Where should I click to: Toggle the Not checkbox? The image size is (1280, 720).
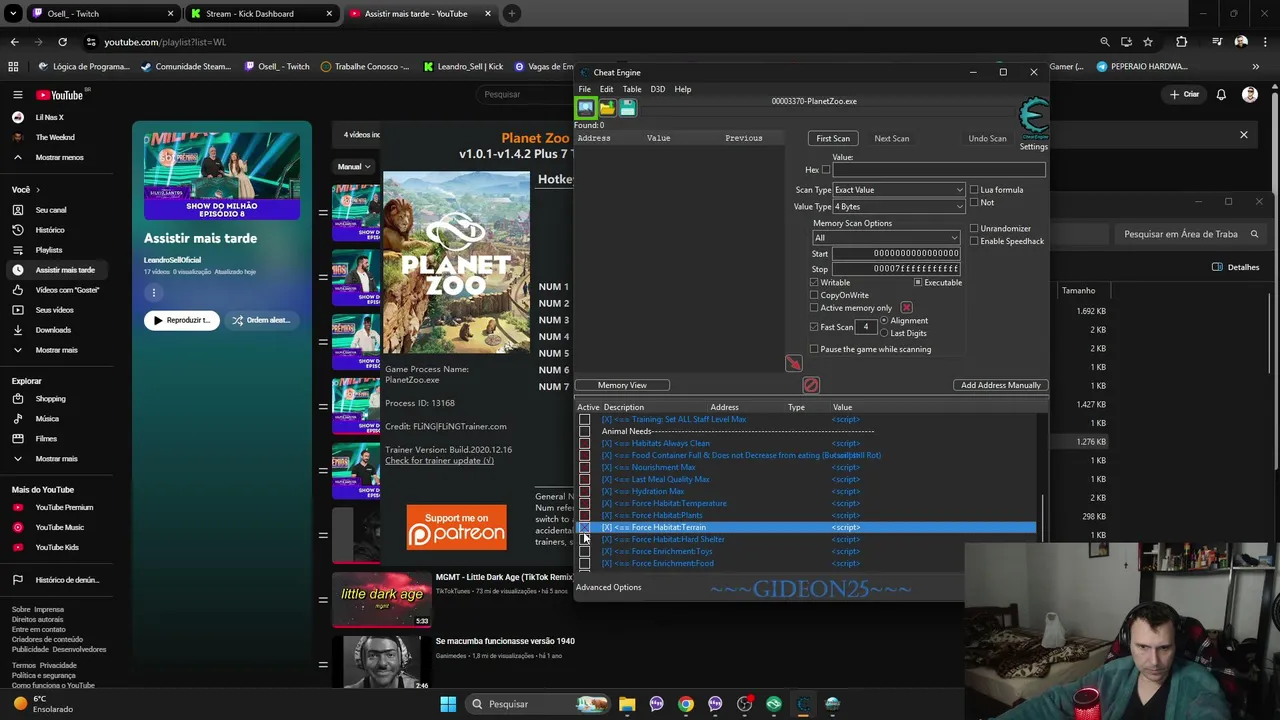pyautogui.click(x=974, y=203)
